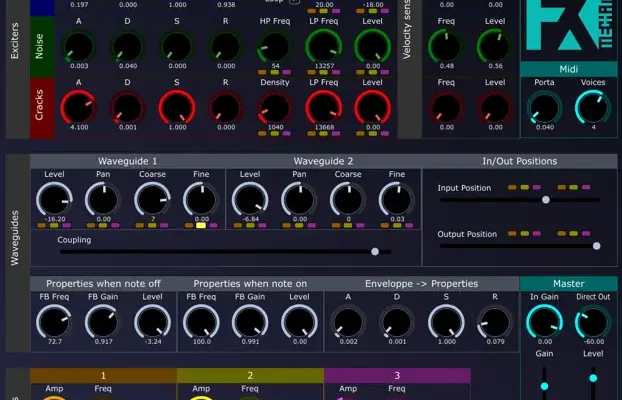This screenshot has width=622, height=400.
Task: Click the note-on Level knob
Action: pyautogui.click(x=299, y=322)
